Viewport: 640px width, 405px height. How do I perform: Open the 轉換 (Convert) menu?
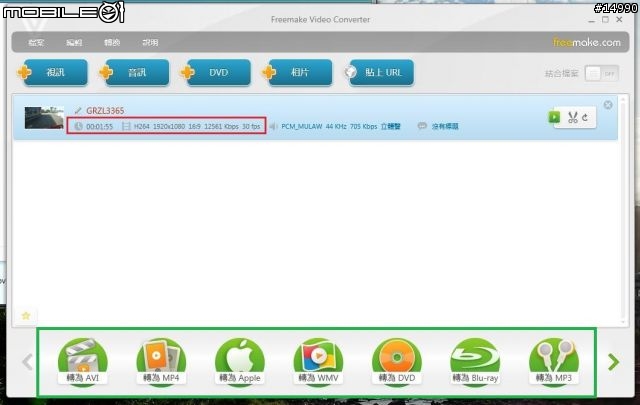(x=112, y=42)
